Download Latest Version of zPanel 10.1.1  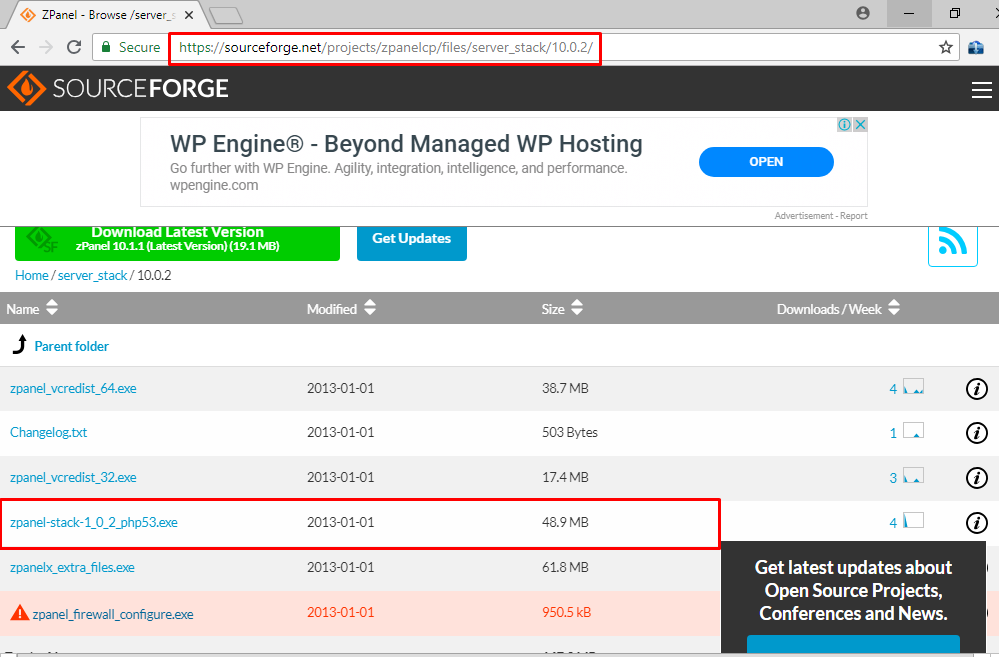point(176,238)
